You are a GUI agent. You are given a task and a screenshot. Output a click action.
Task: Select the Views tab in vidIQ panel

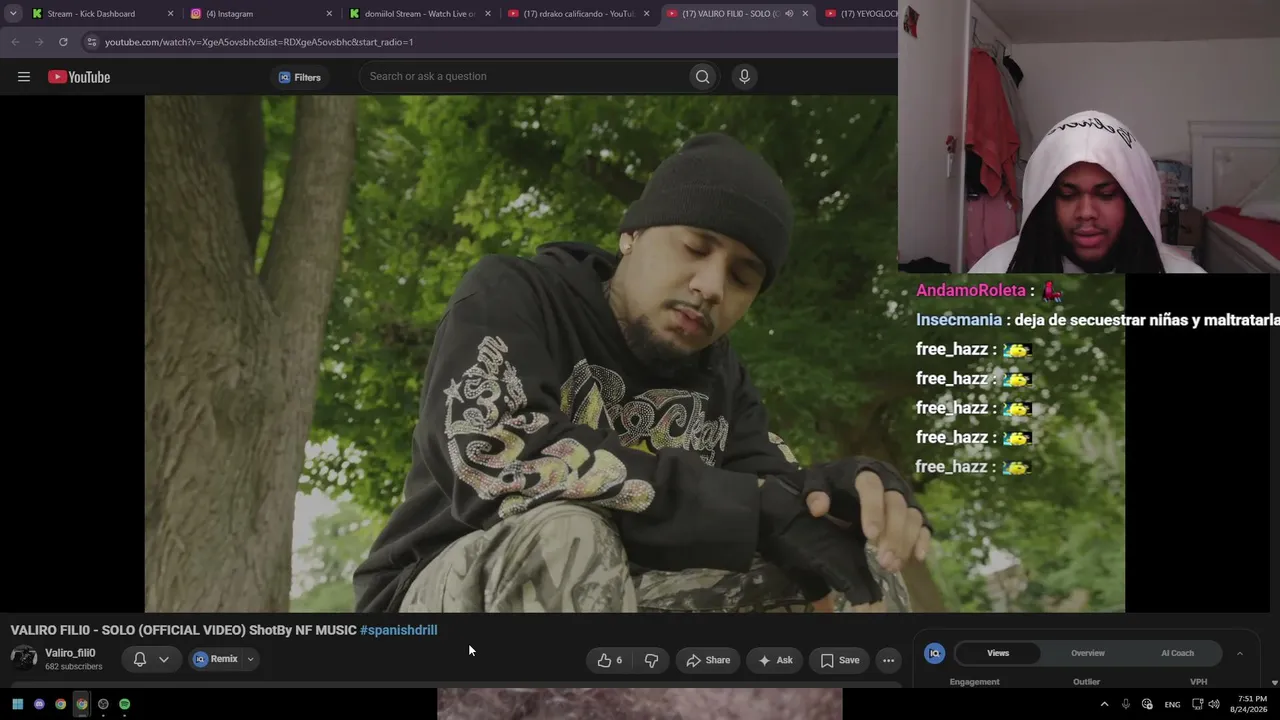998,653
